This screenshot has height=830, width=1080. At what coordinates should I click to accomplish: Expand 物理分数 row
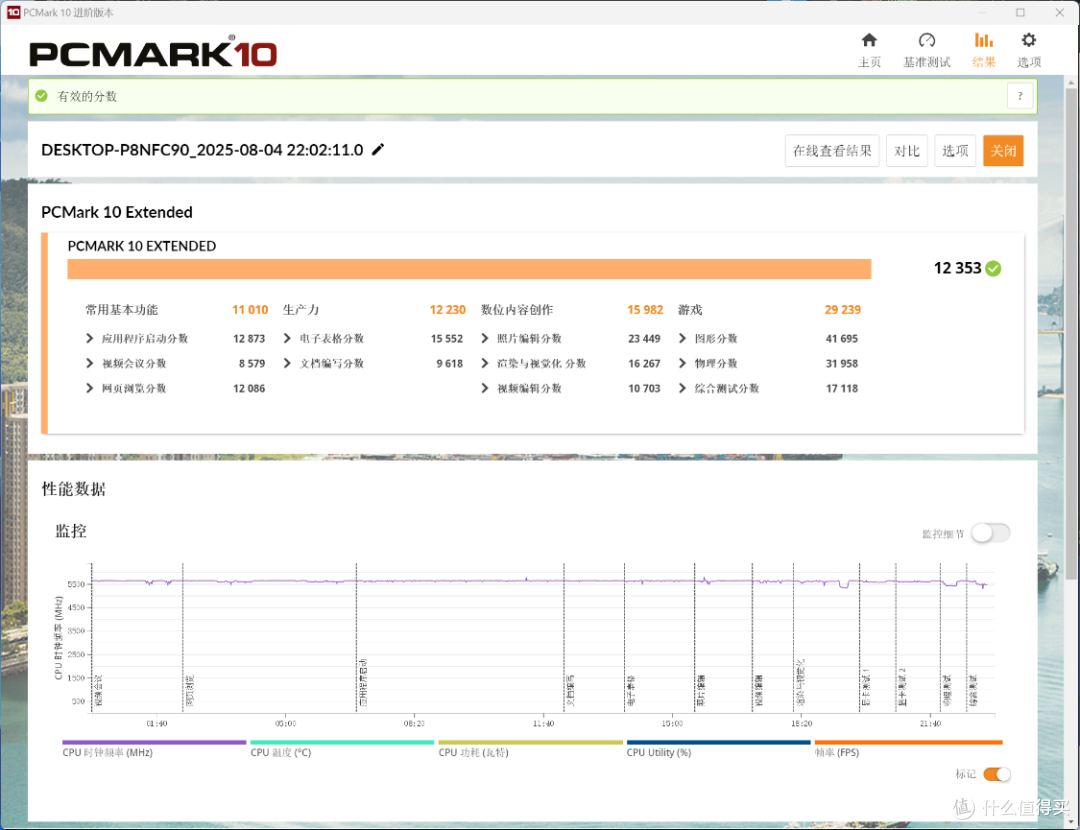[x=683, y=363]
